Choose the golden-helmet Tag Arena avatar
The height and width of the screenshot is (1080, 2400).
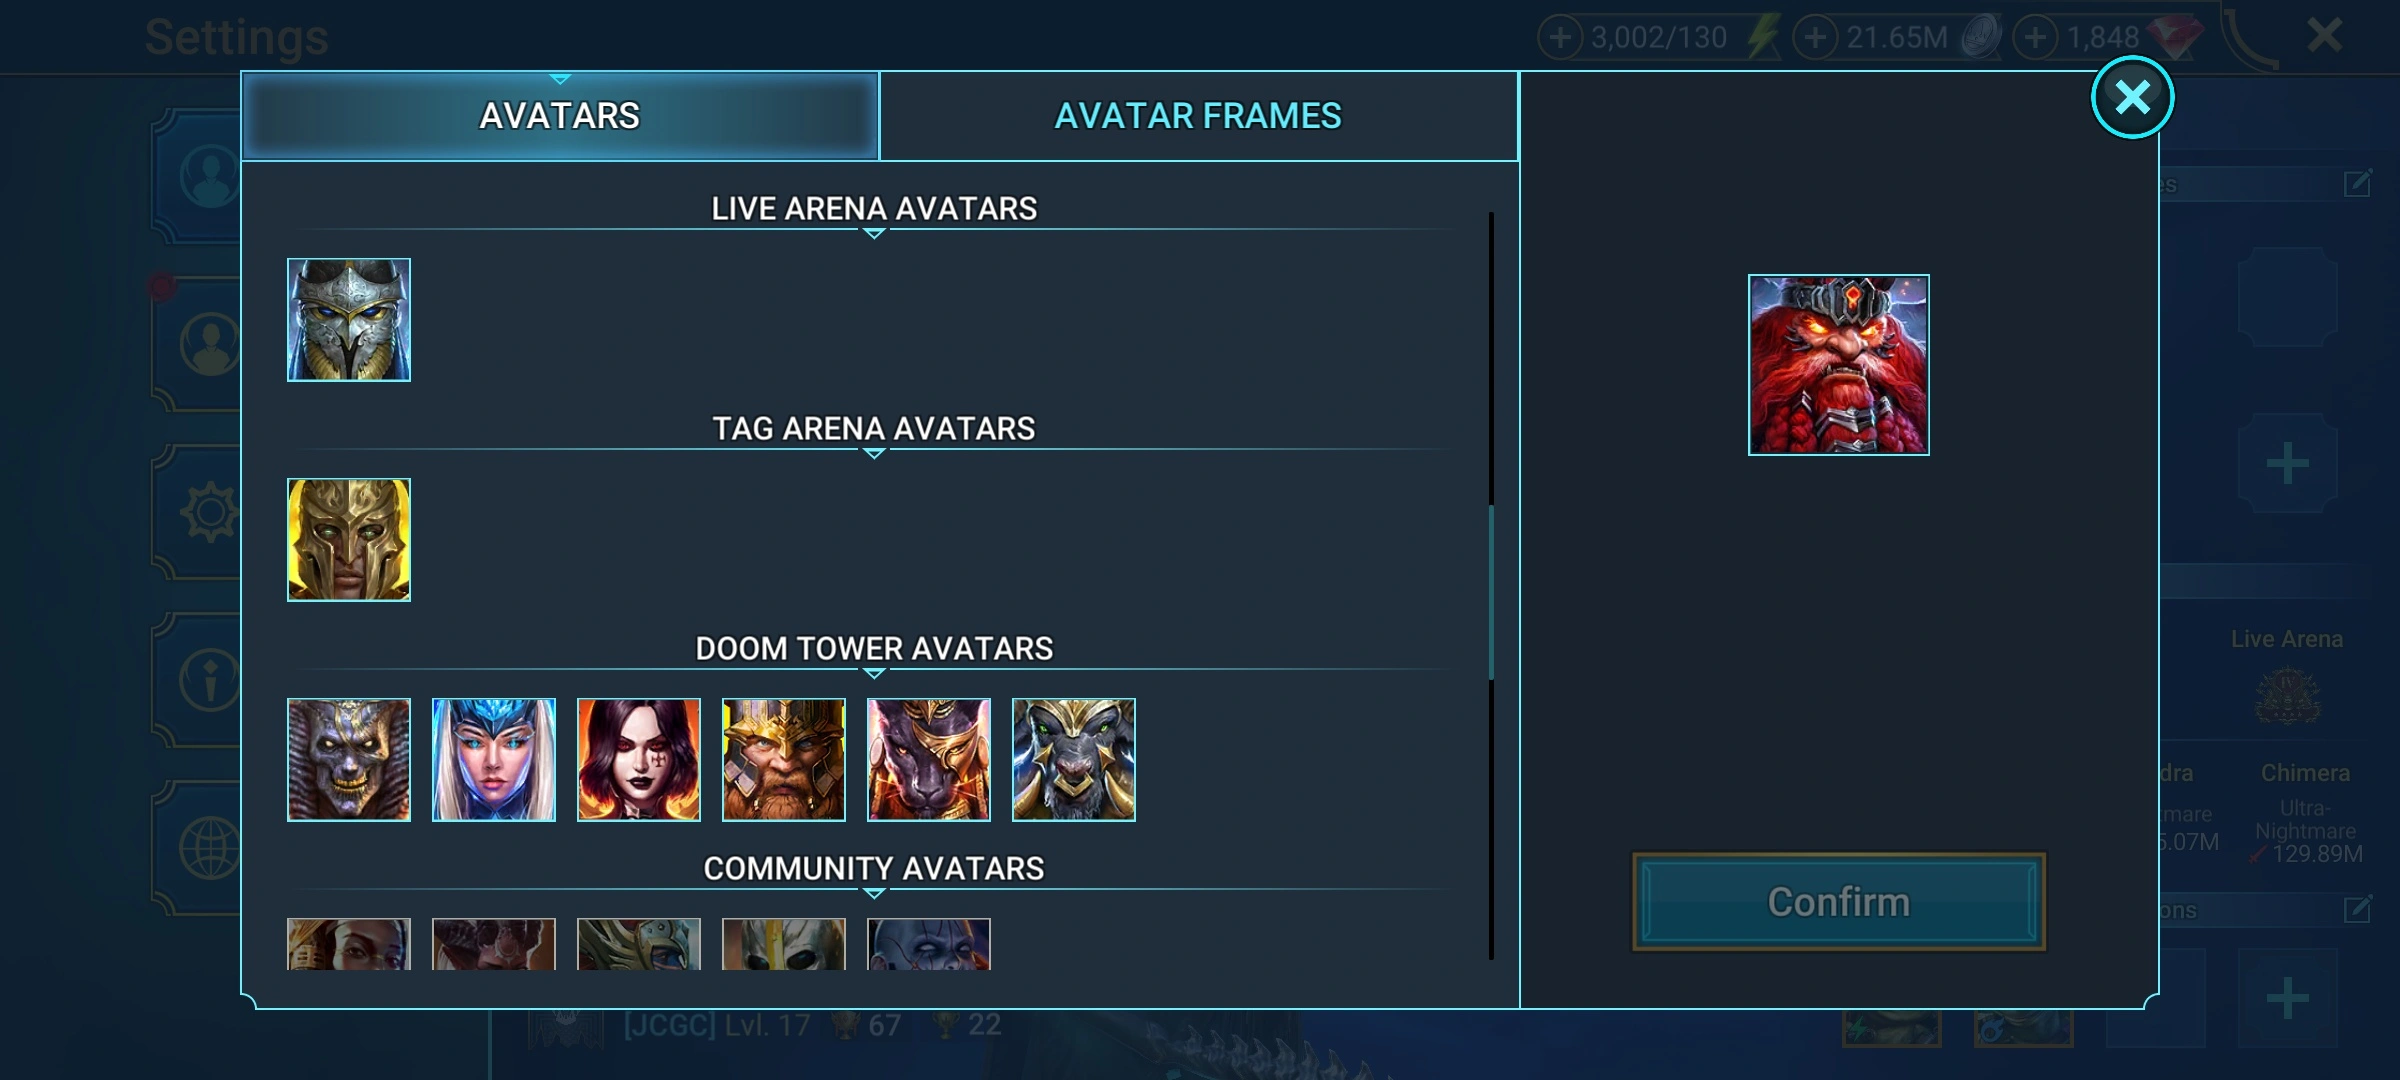(x=348, y=540)
